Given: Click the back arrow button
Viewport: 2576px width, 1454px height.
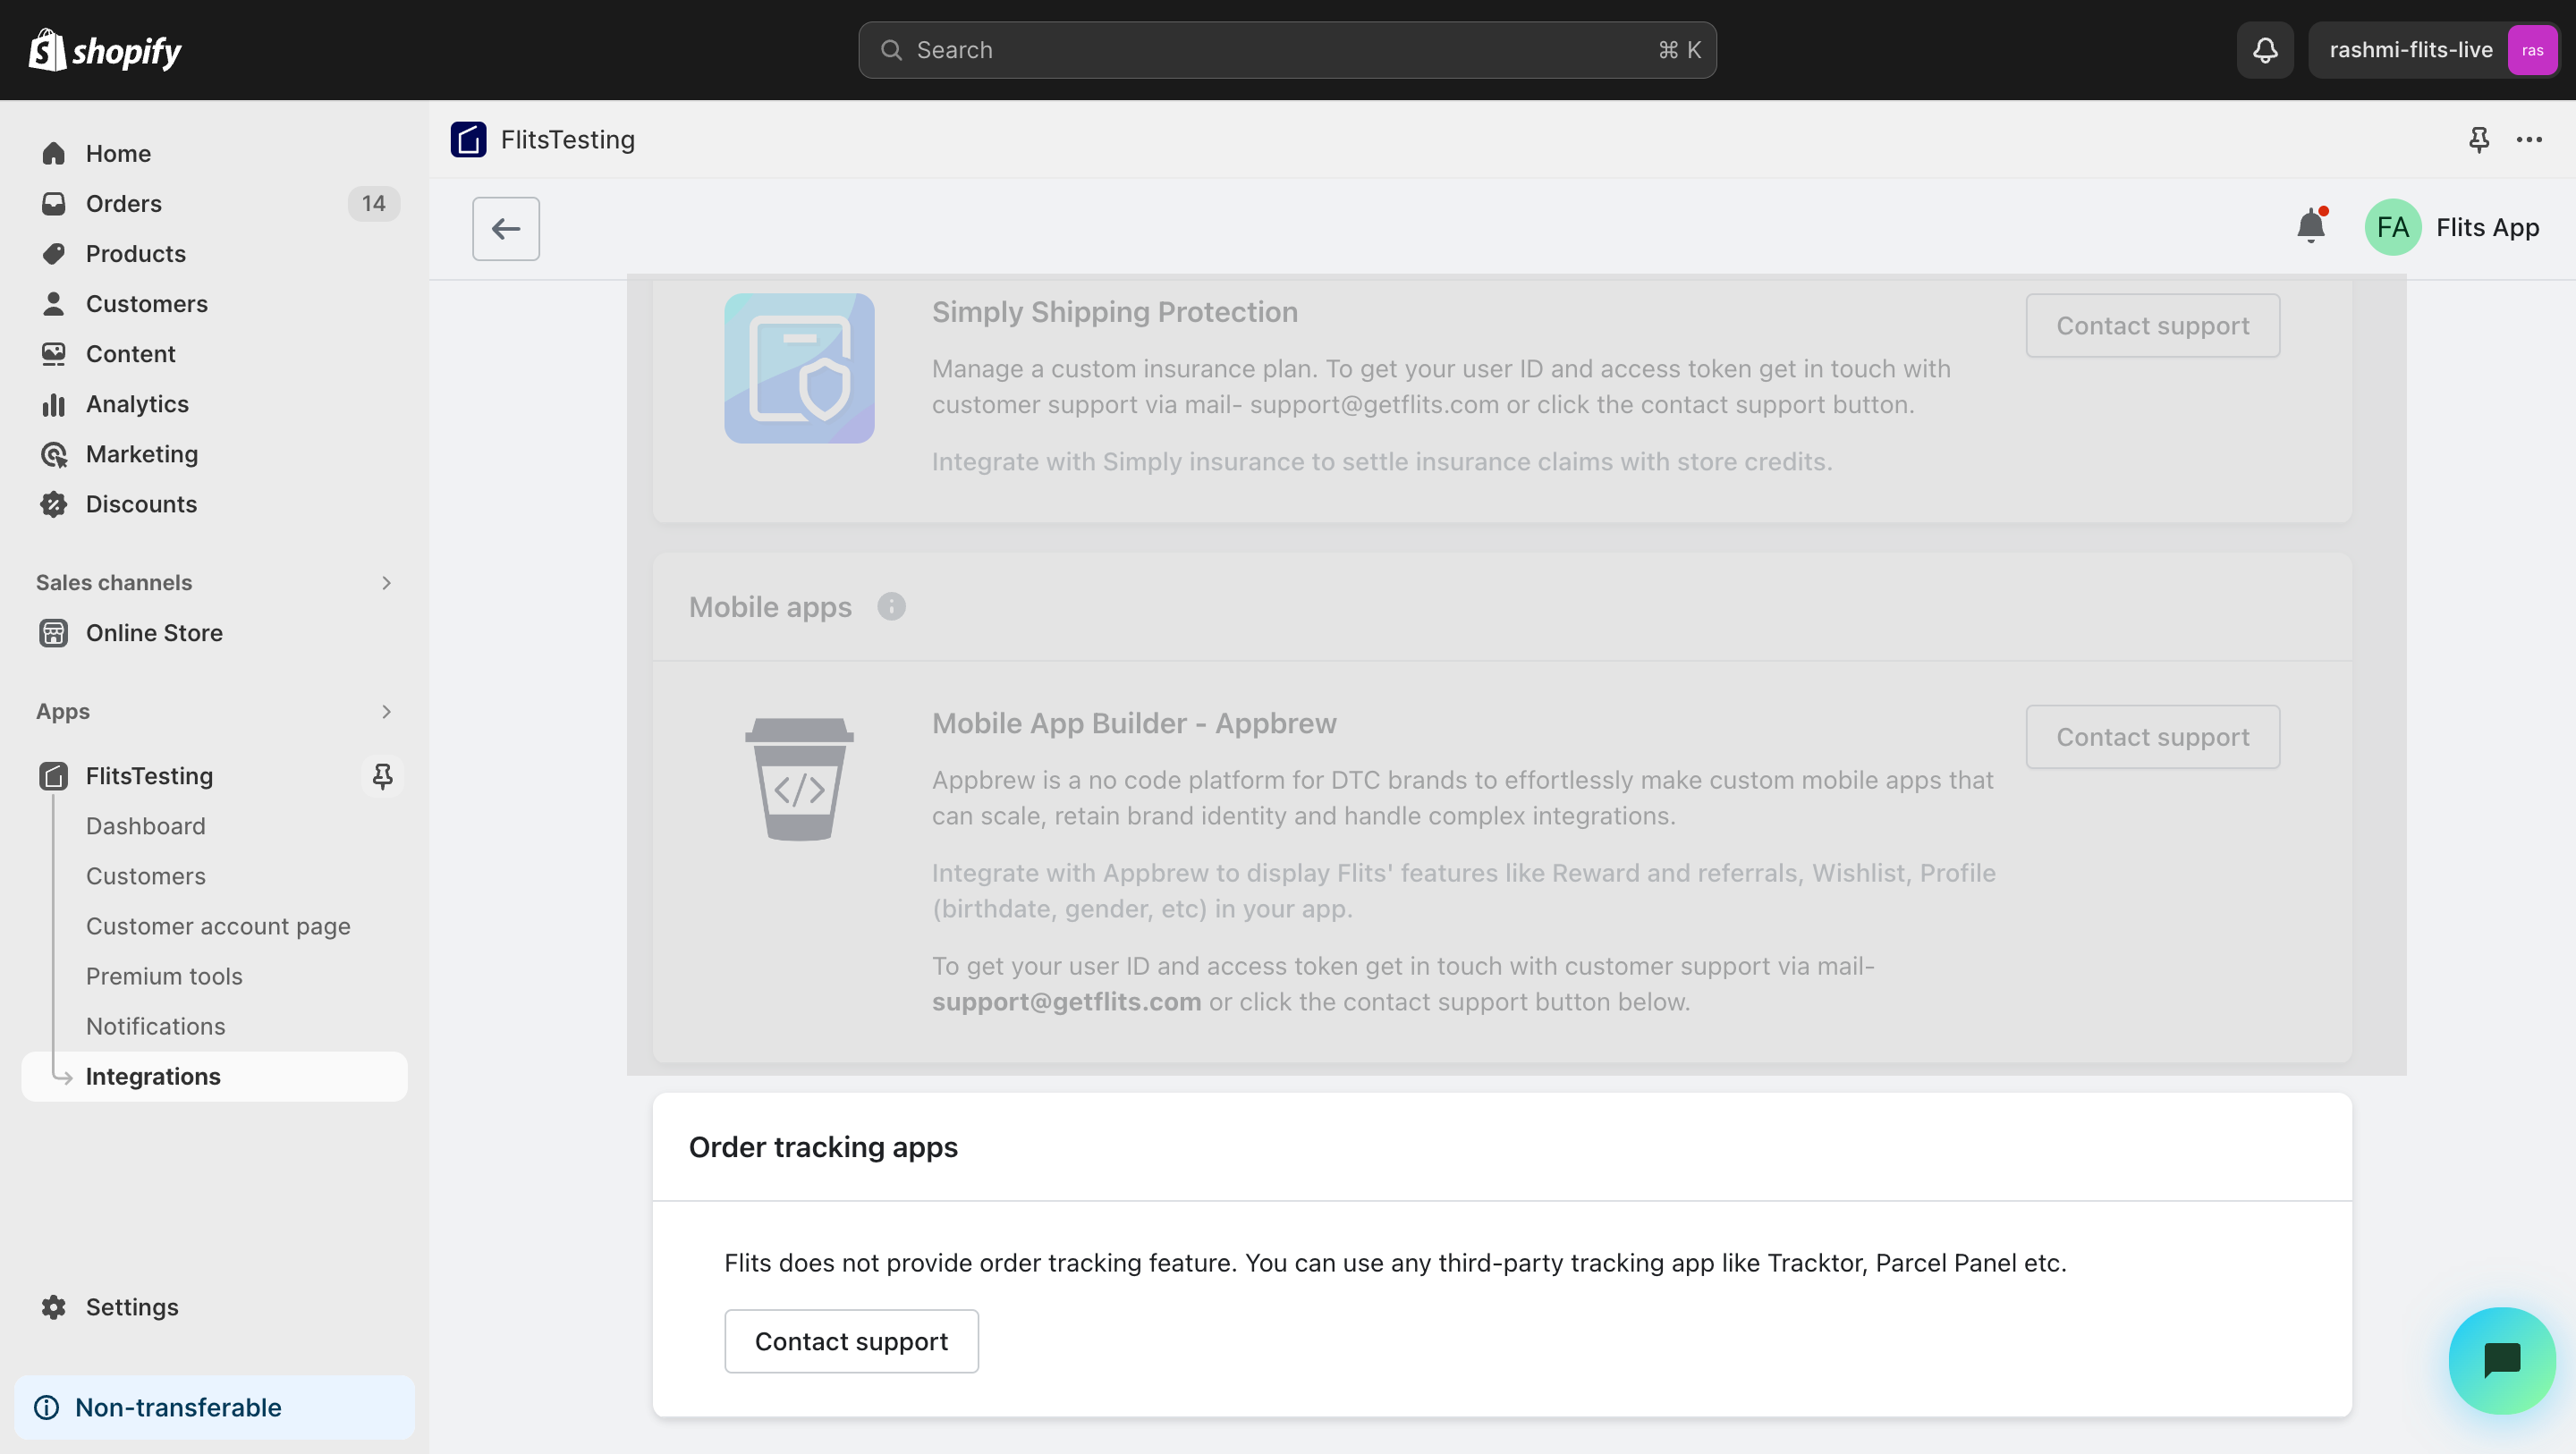Looking at the screenshot, I should (x=505, y=229).
